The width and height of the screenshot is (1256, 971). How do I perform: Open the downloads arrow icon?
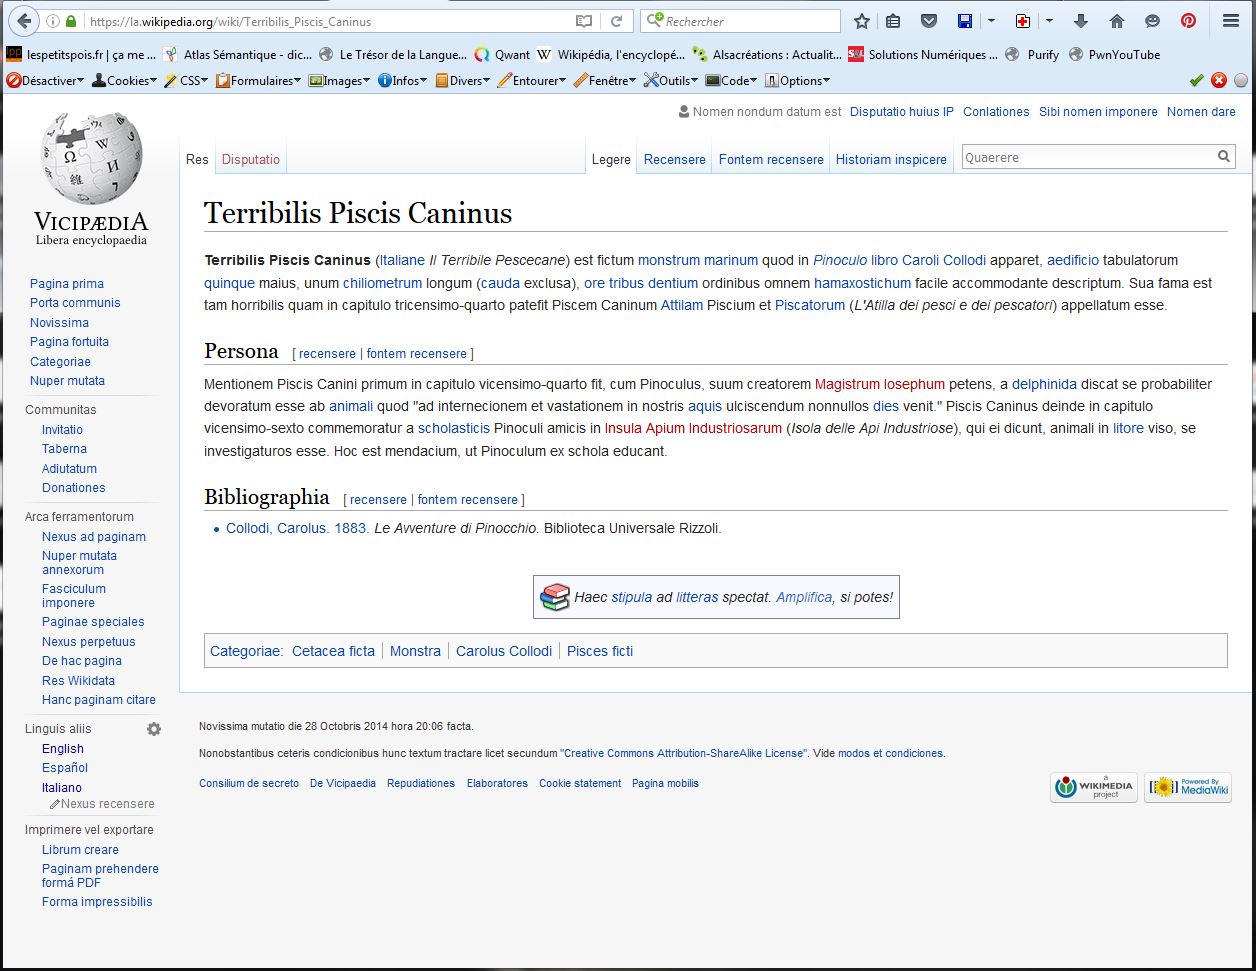(1081, 21)
